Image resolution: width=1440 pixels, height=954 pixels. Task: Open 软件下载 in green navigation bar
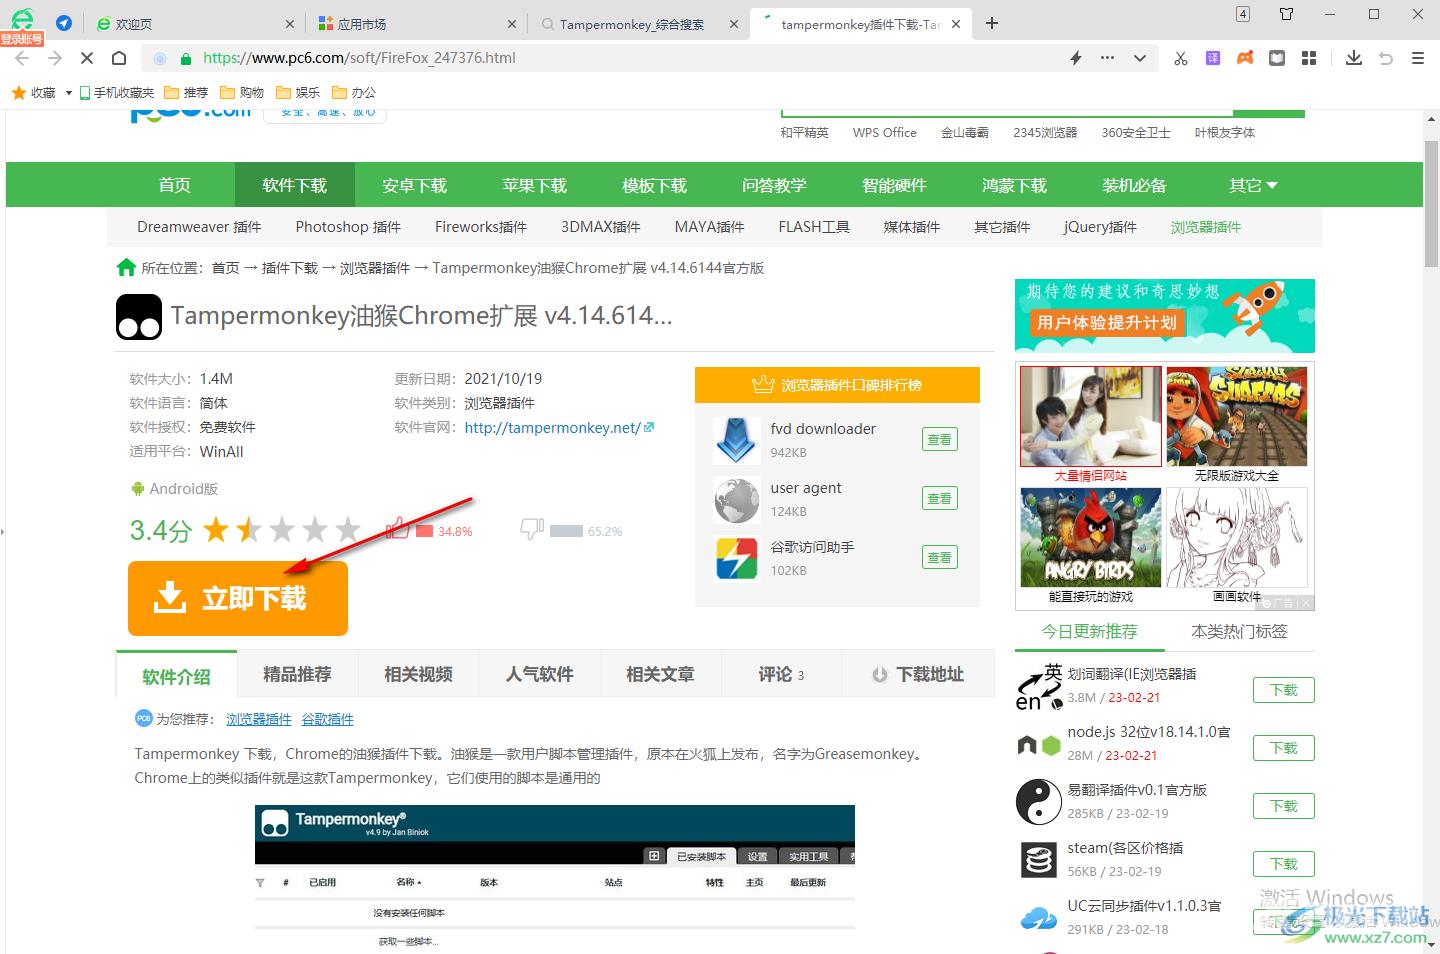295,185
